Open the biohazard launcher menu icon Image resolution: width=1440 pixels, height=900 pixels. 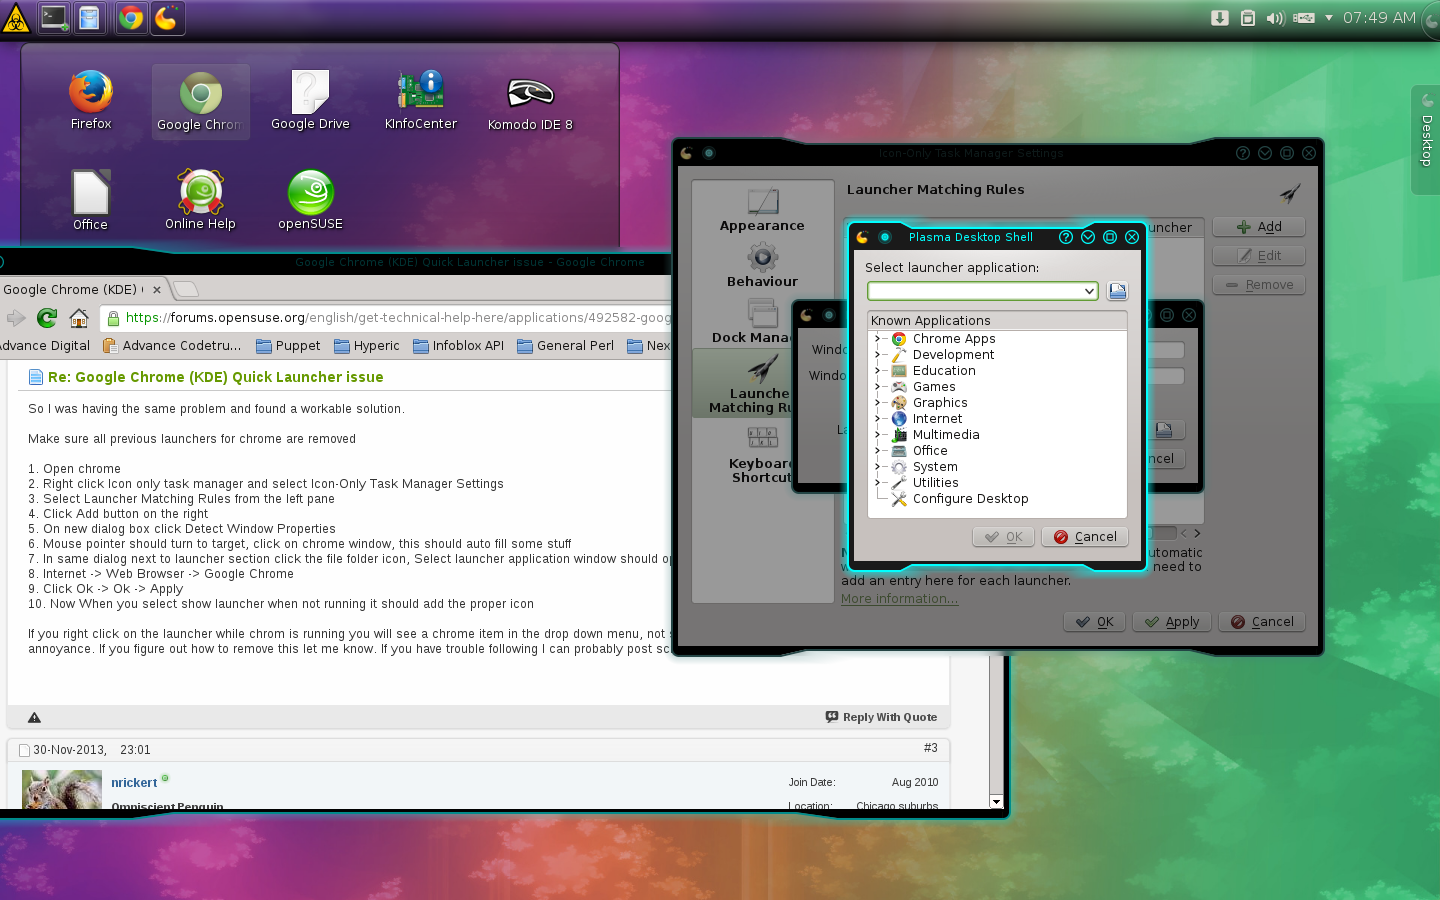click(x=16, y=18)
